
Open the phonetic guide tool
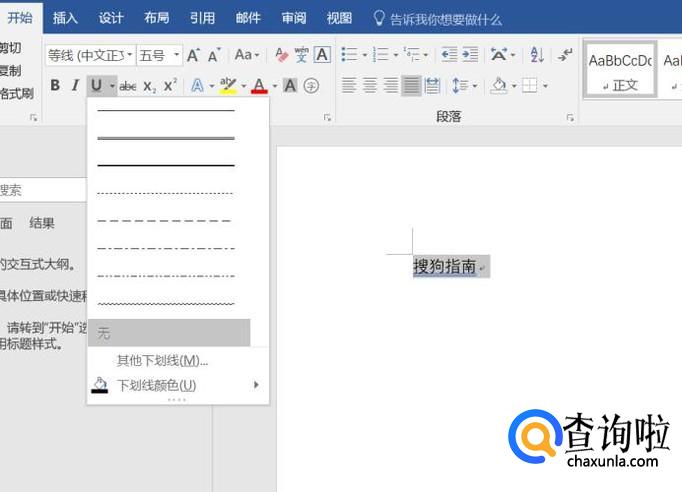pos(301,55)
